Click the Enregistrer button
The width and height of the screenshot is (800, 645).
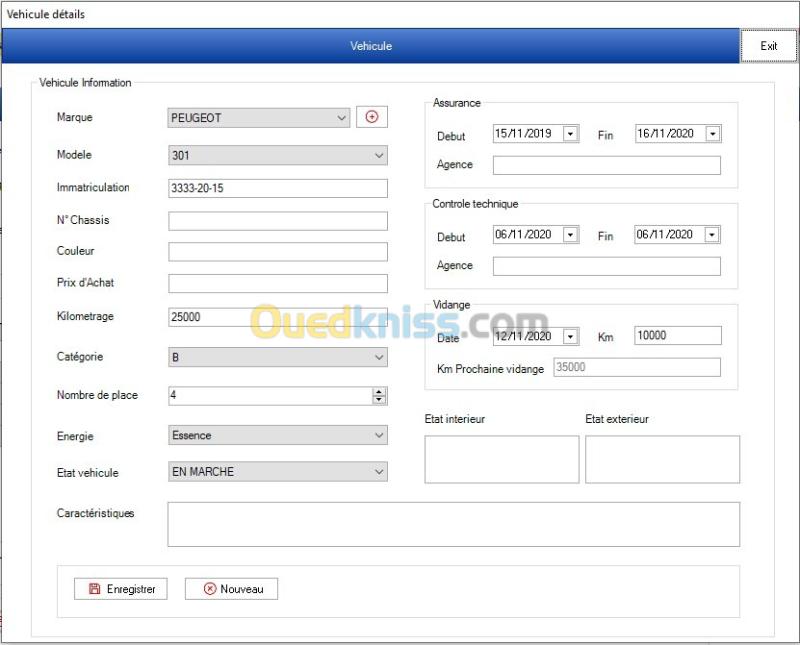point(120,589)
